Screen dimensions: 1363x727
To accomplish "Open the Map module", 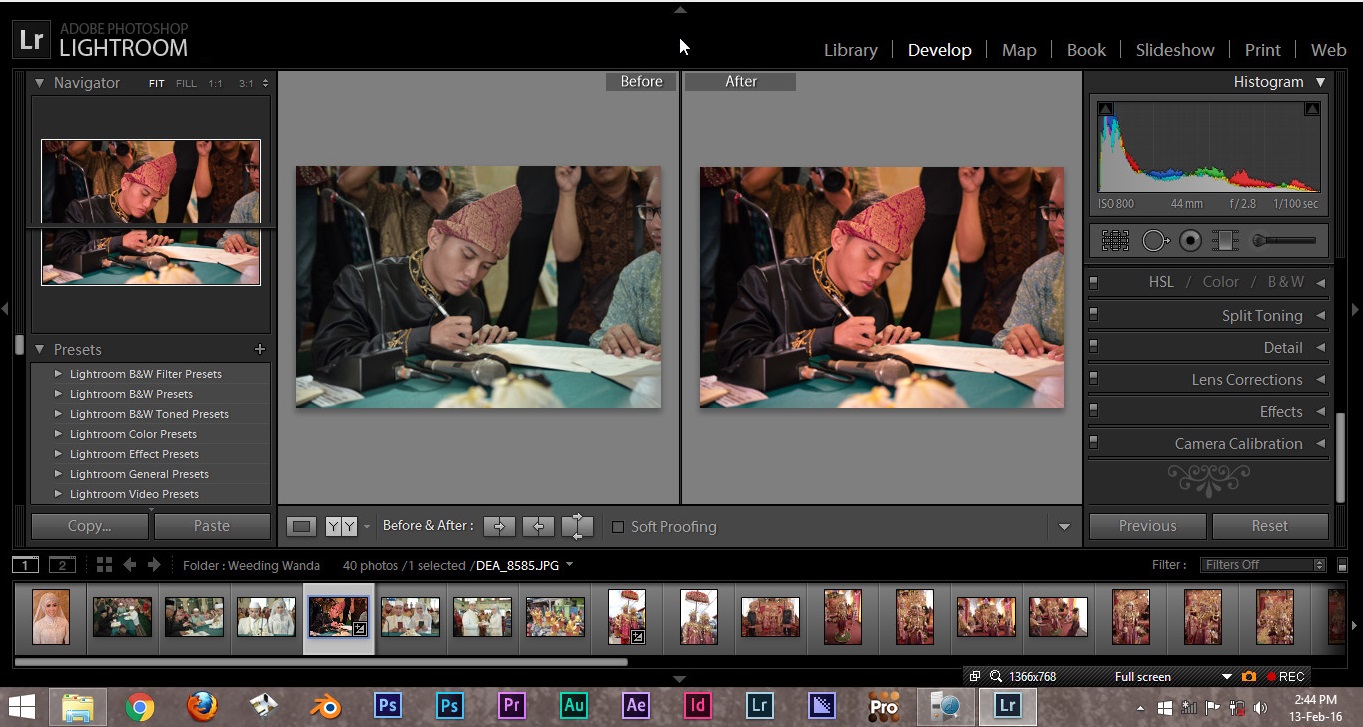I will point(1019,50).
